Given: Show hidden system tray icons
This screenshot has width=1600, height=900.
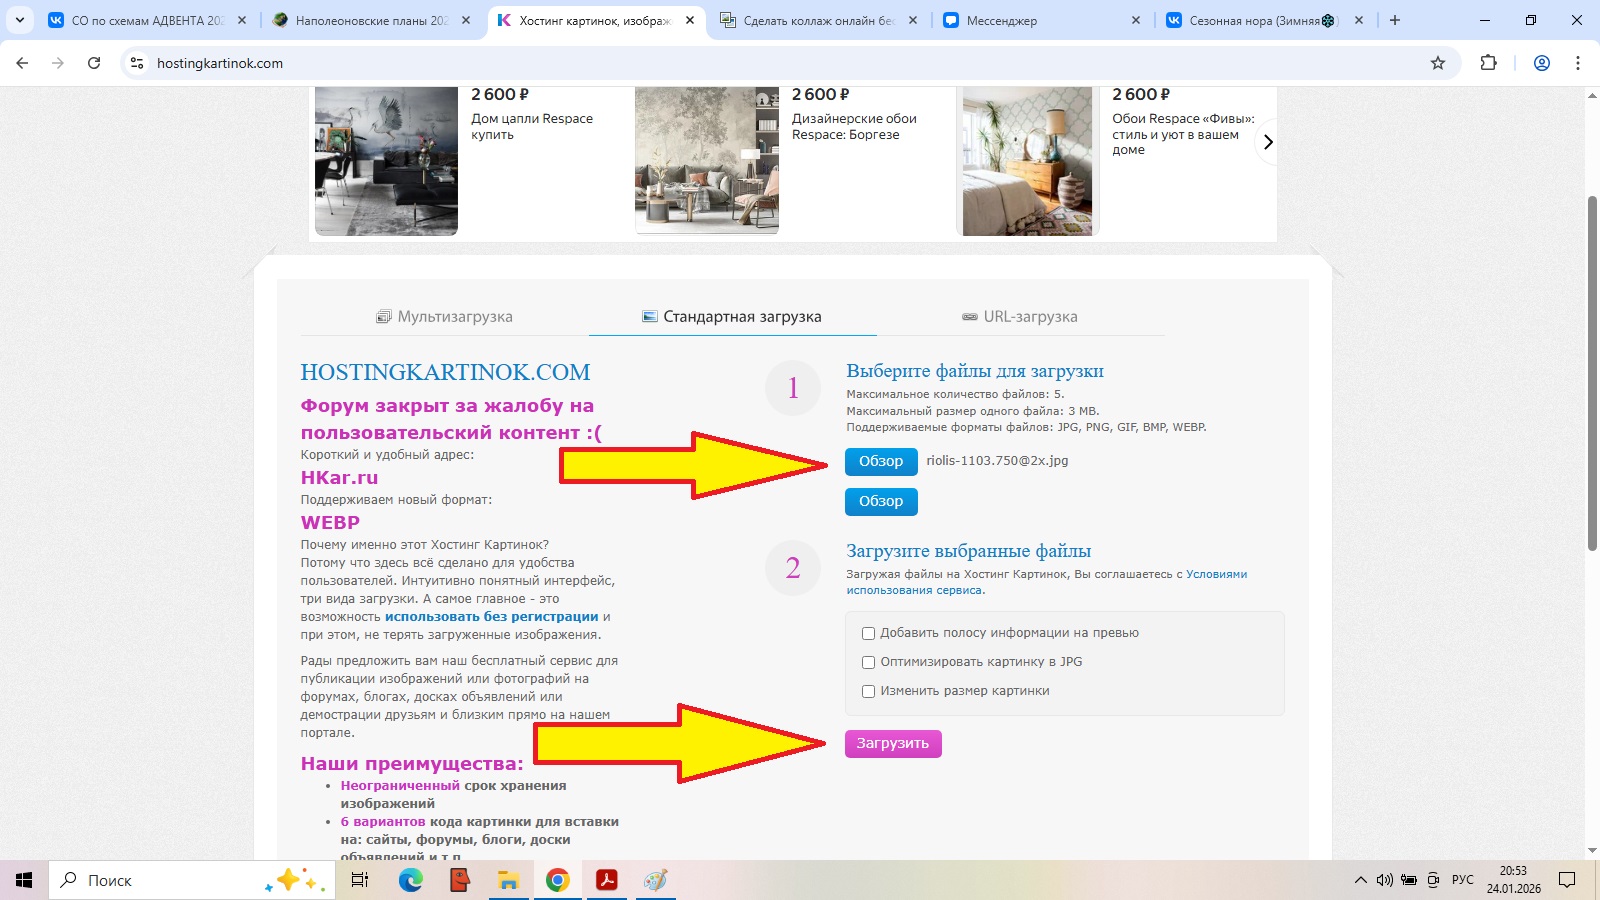Looking at the screenshot, I should pyautogui.click(x=1360, y=880).
